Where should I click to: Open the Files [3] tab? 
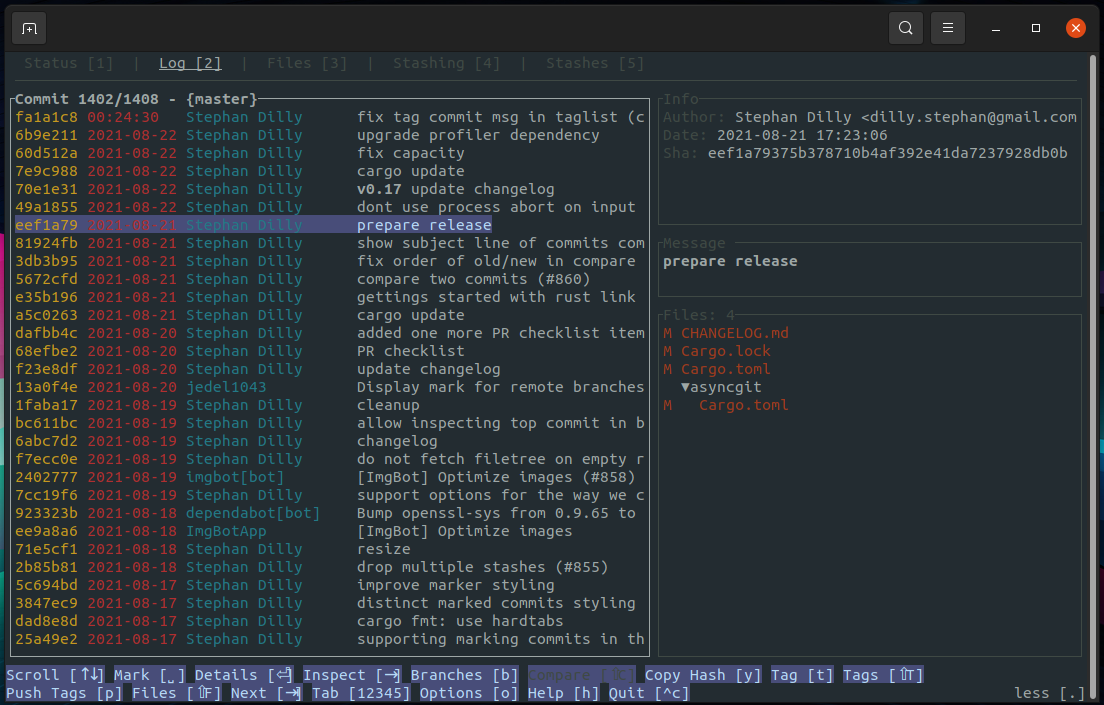[307, 63]
